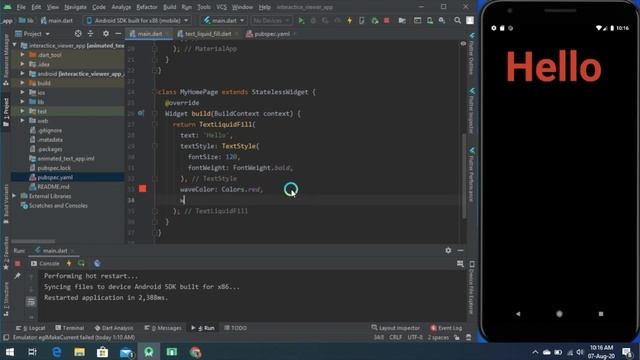Viewport: 640px width, 360px height.
Task: Expand the android folder
Action: [x=22, y=74]
